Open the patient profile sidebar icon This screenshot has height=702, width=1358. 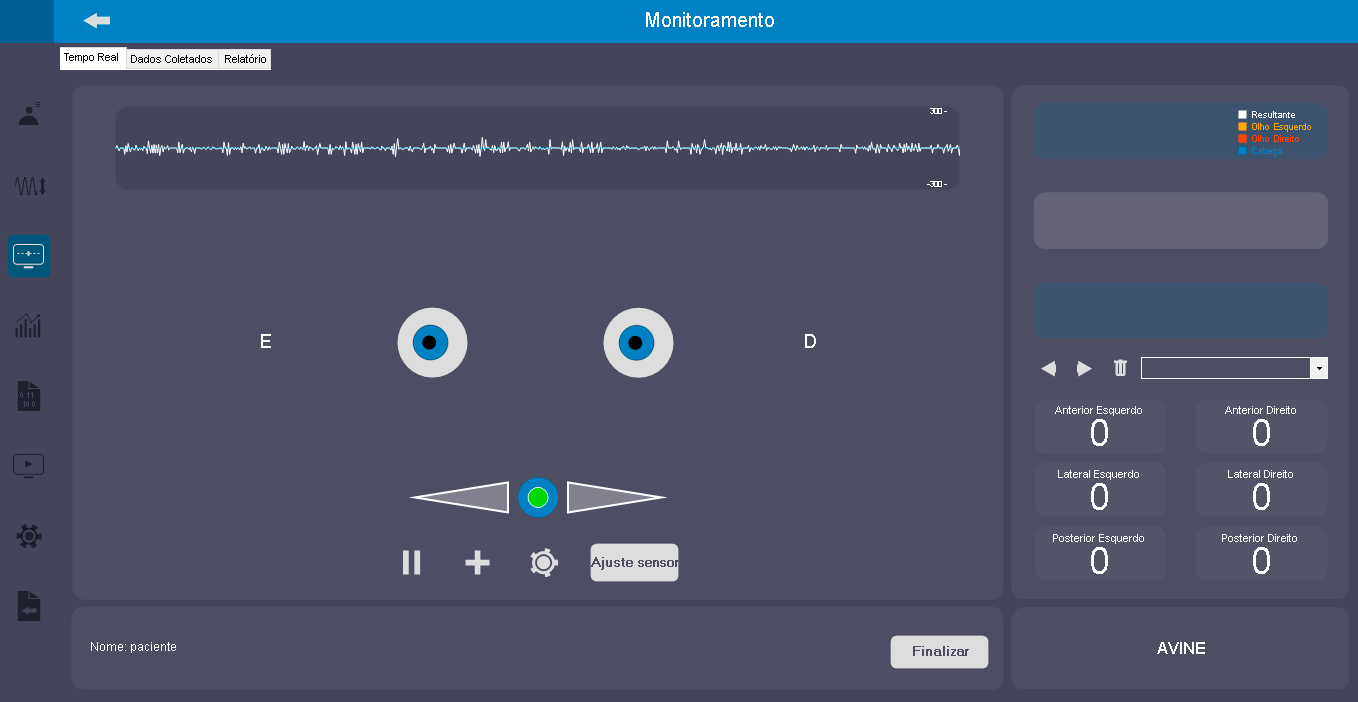coord(29,114)
